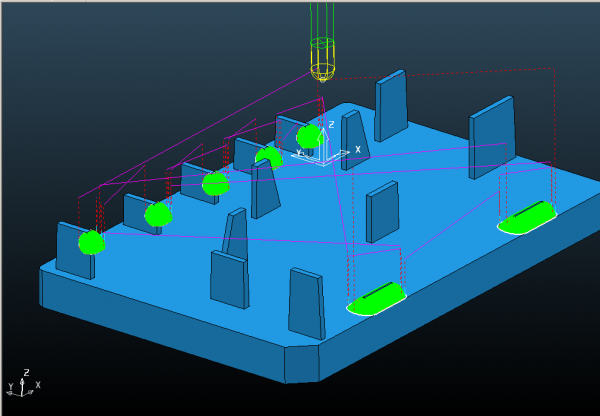Pick the green slot feature at the front edge
This screenshot has width=600, height=416.
tap(376, 299)
